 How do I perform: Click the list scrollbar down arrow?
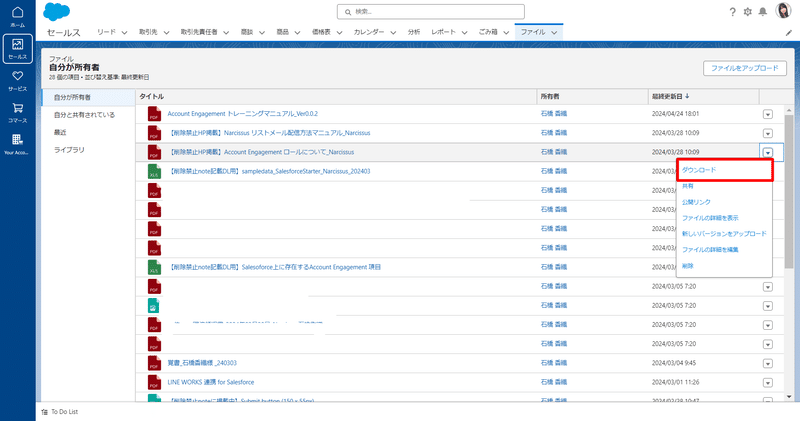tap(789, 397)
